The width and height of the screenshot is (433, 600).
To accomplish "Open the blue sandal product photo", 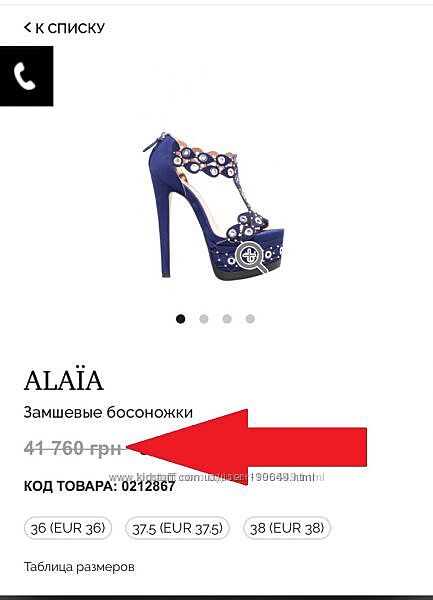I will (x=214, y=205).
